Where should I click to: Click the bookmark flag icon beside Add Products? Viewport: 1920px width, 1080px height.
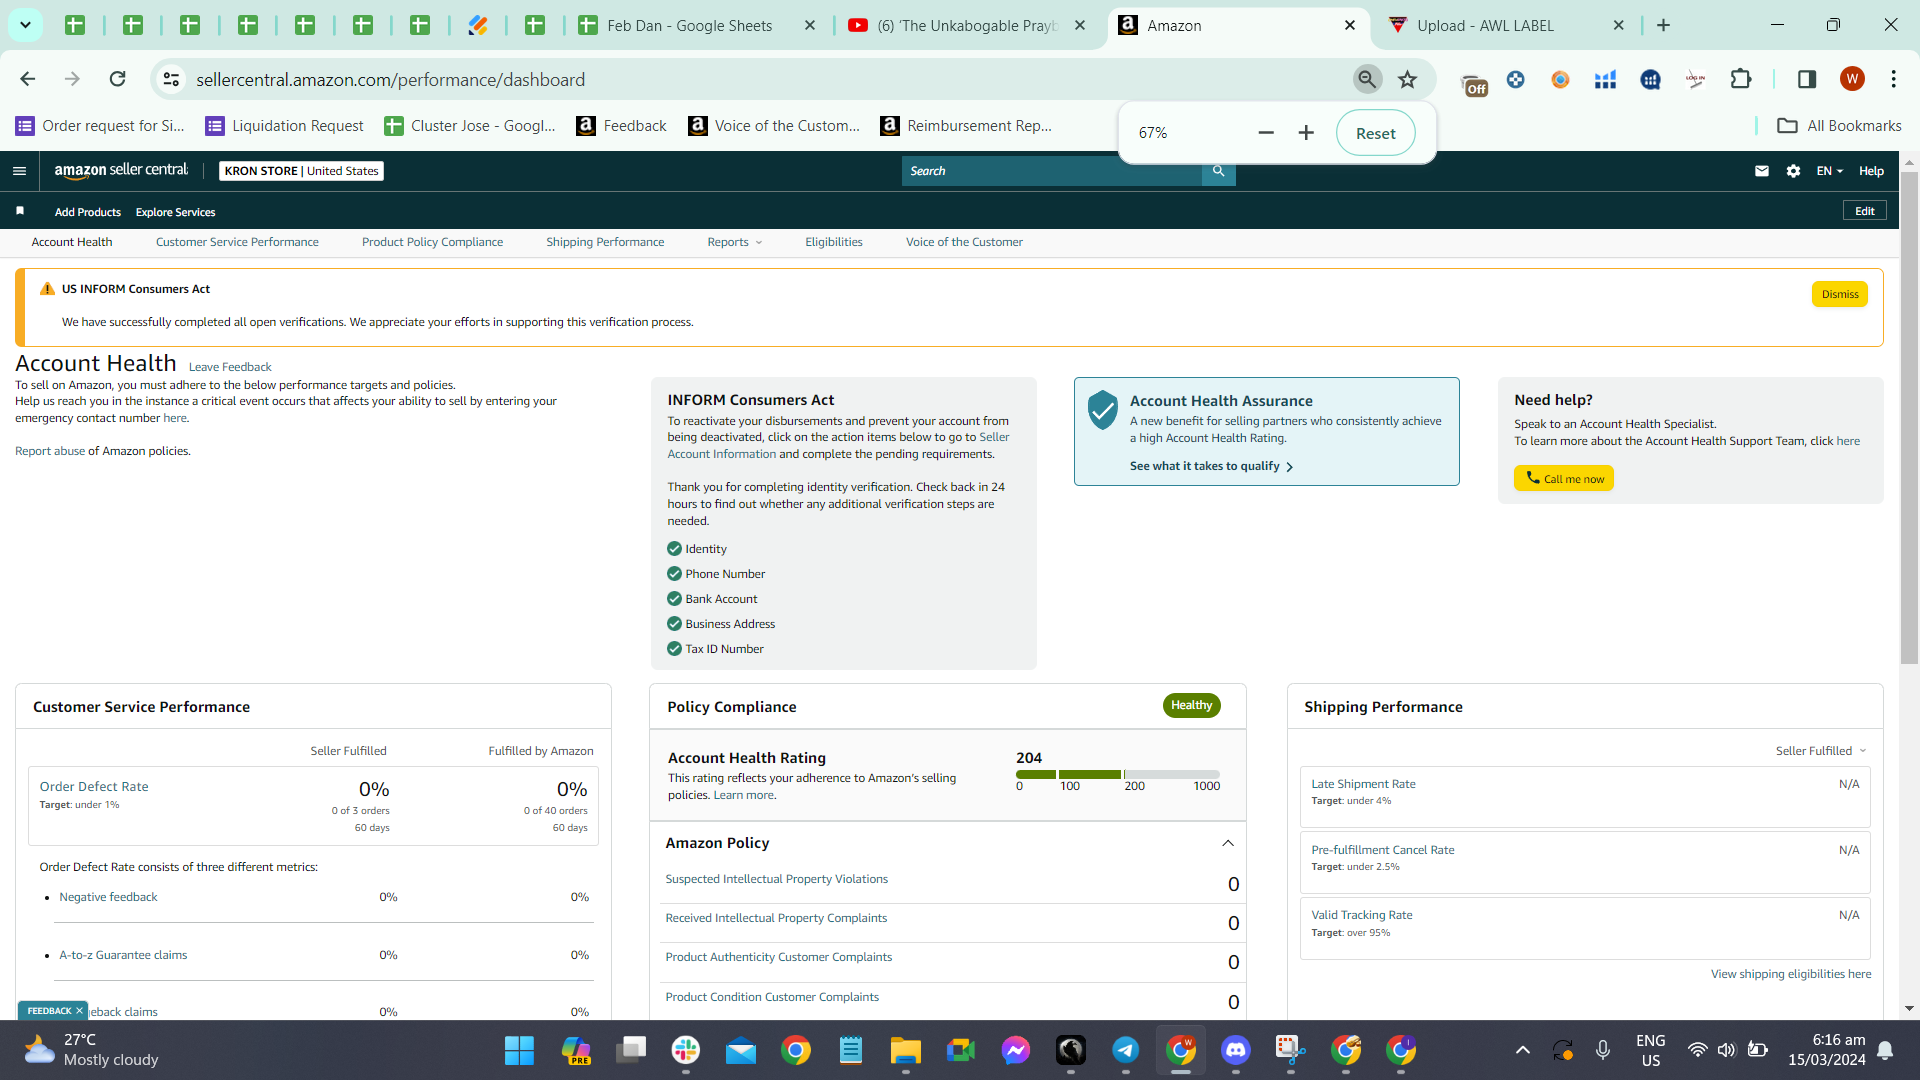click(x=20, y=211)
